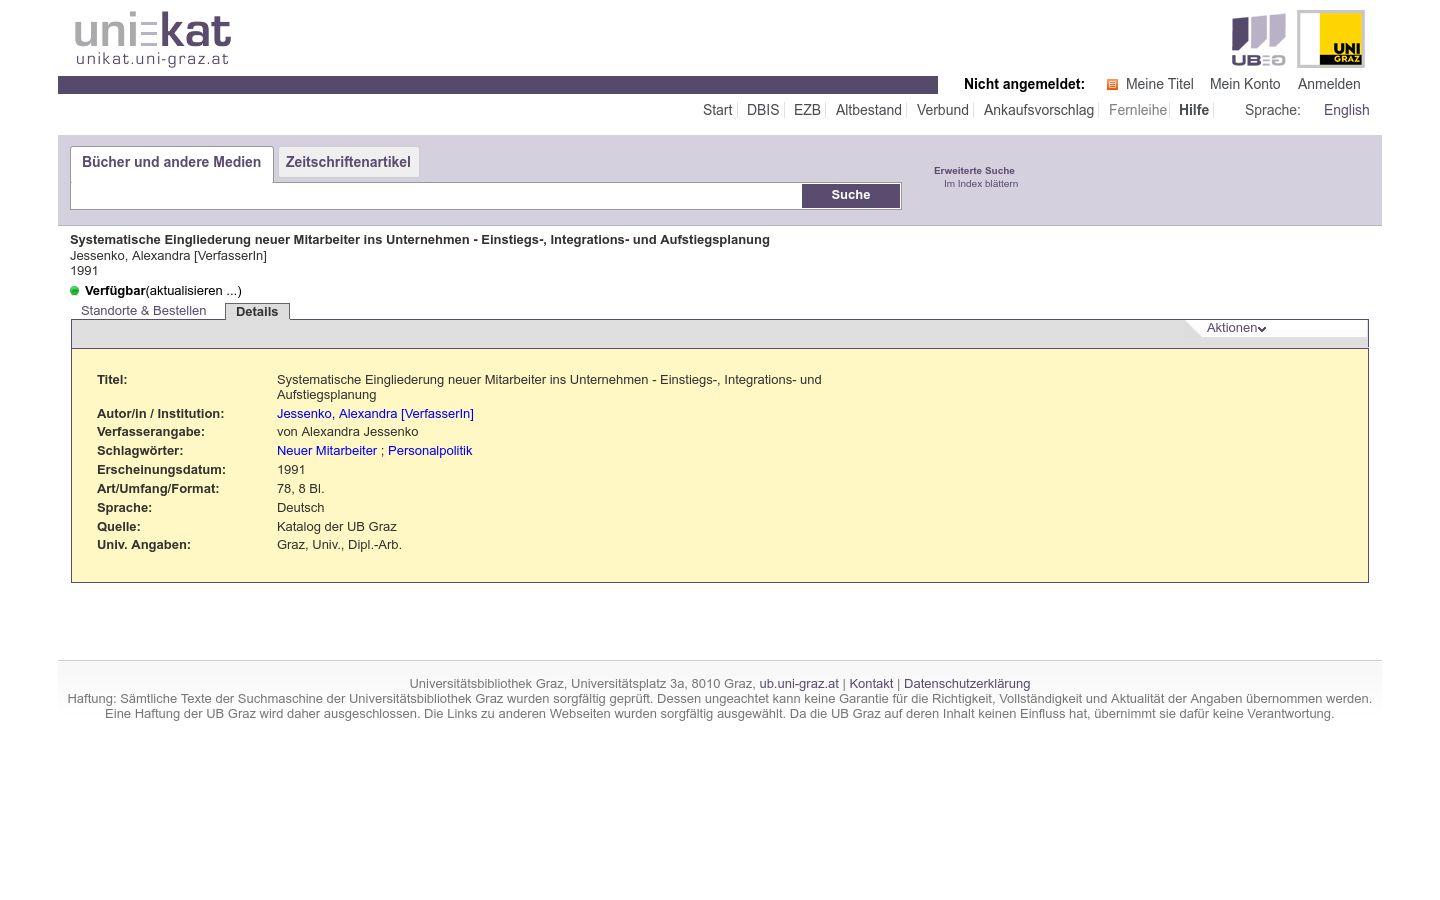Expand the Aktionen dropdown

(1236, 328)
